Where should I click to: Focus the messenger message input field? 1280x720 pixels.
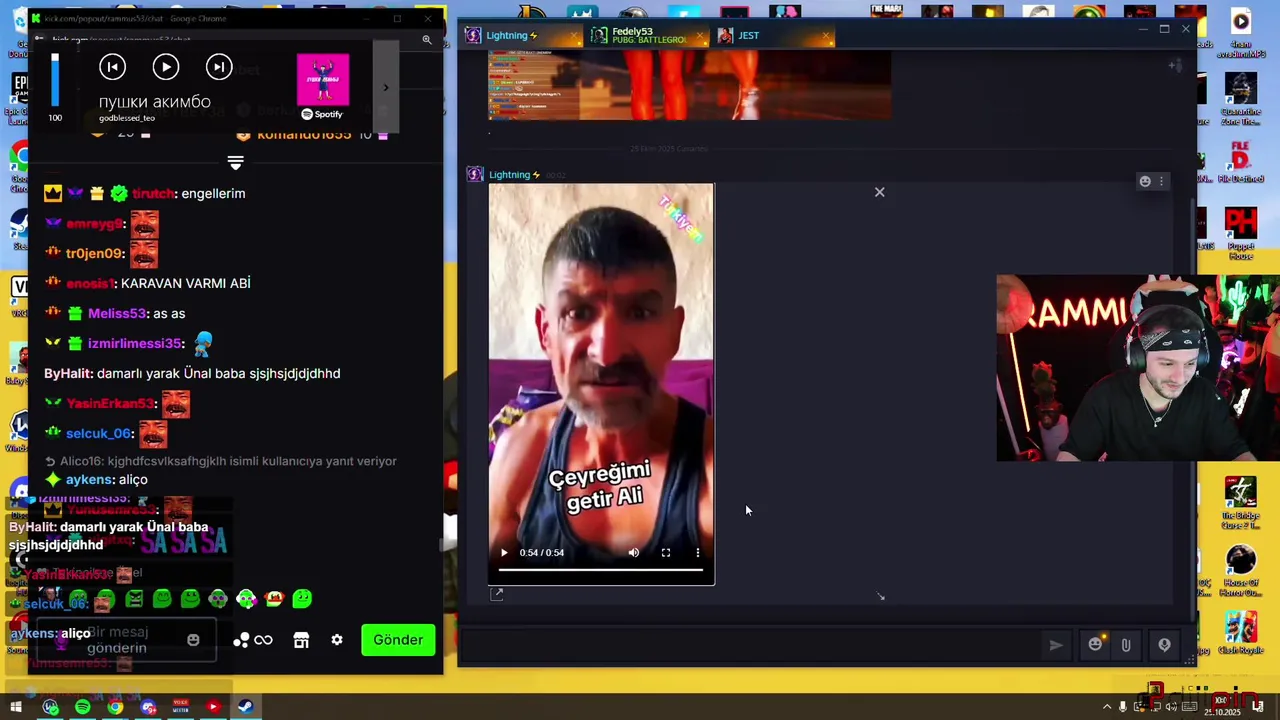pyautogui.click(x=750, y=645)
